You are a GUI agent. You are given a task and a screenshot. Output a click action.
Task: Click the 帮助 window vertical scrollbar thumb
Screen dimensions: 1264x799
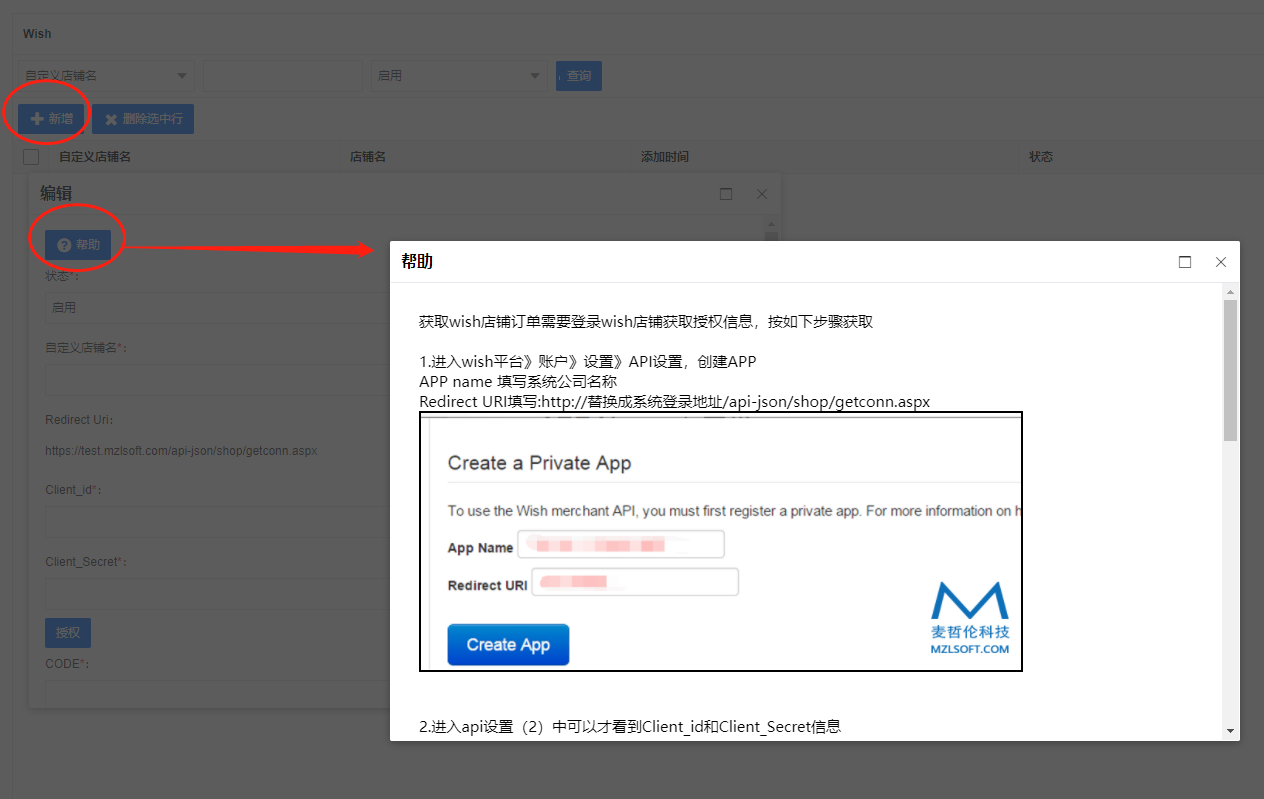(x=1231, y=370)
